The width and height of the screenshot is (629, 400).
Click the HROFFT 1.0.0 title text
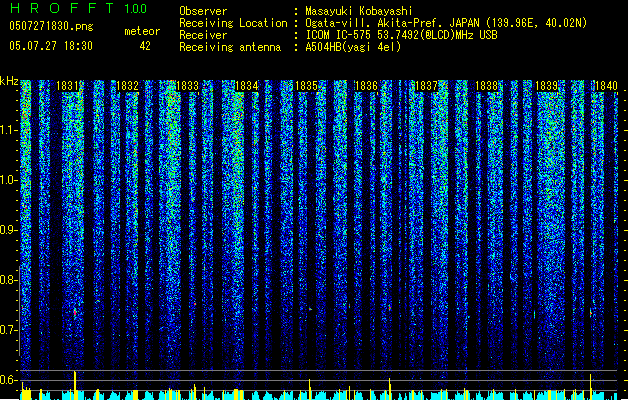click(79, 8)
